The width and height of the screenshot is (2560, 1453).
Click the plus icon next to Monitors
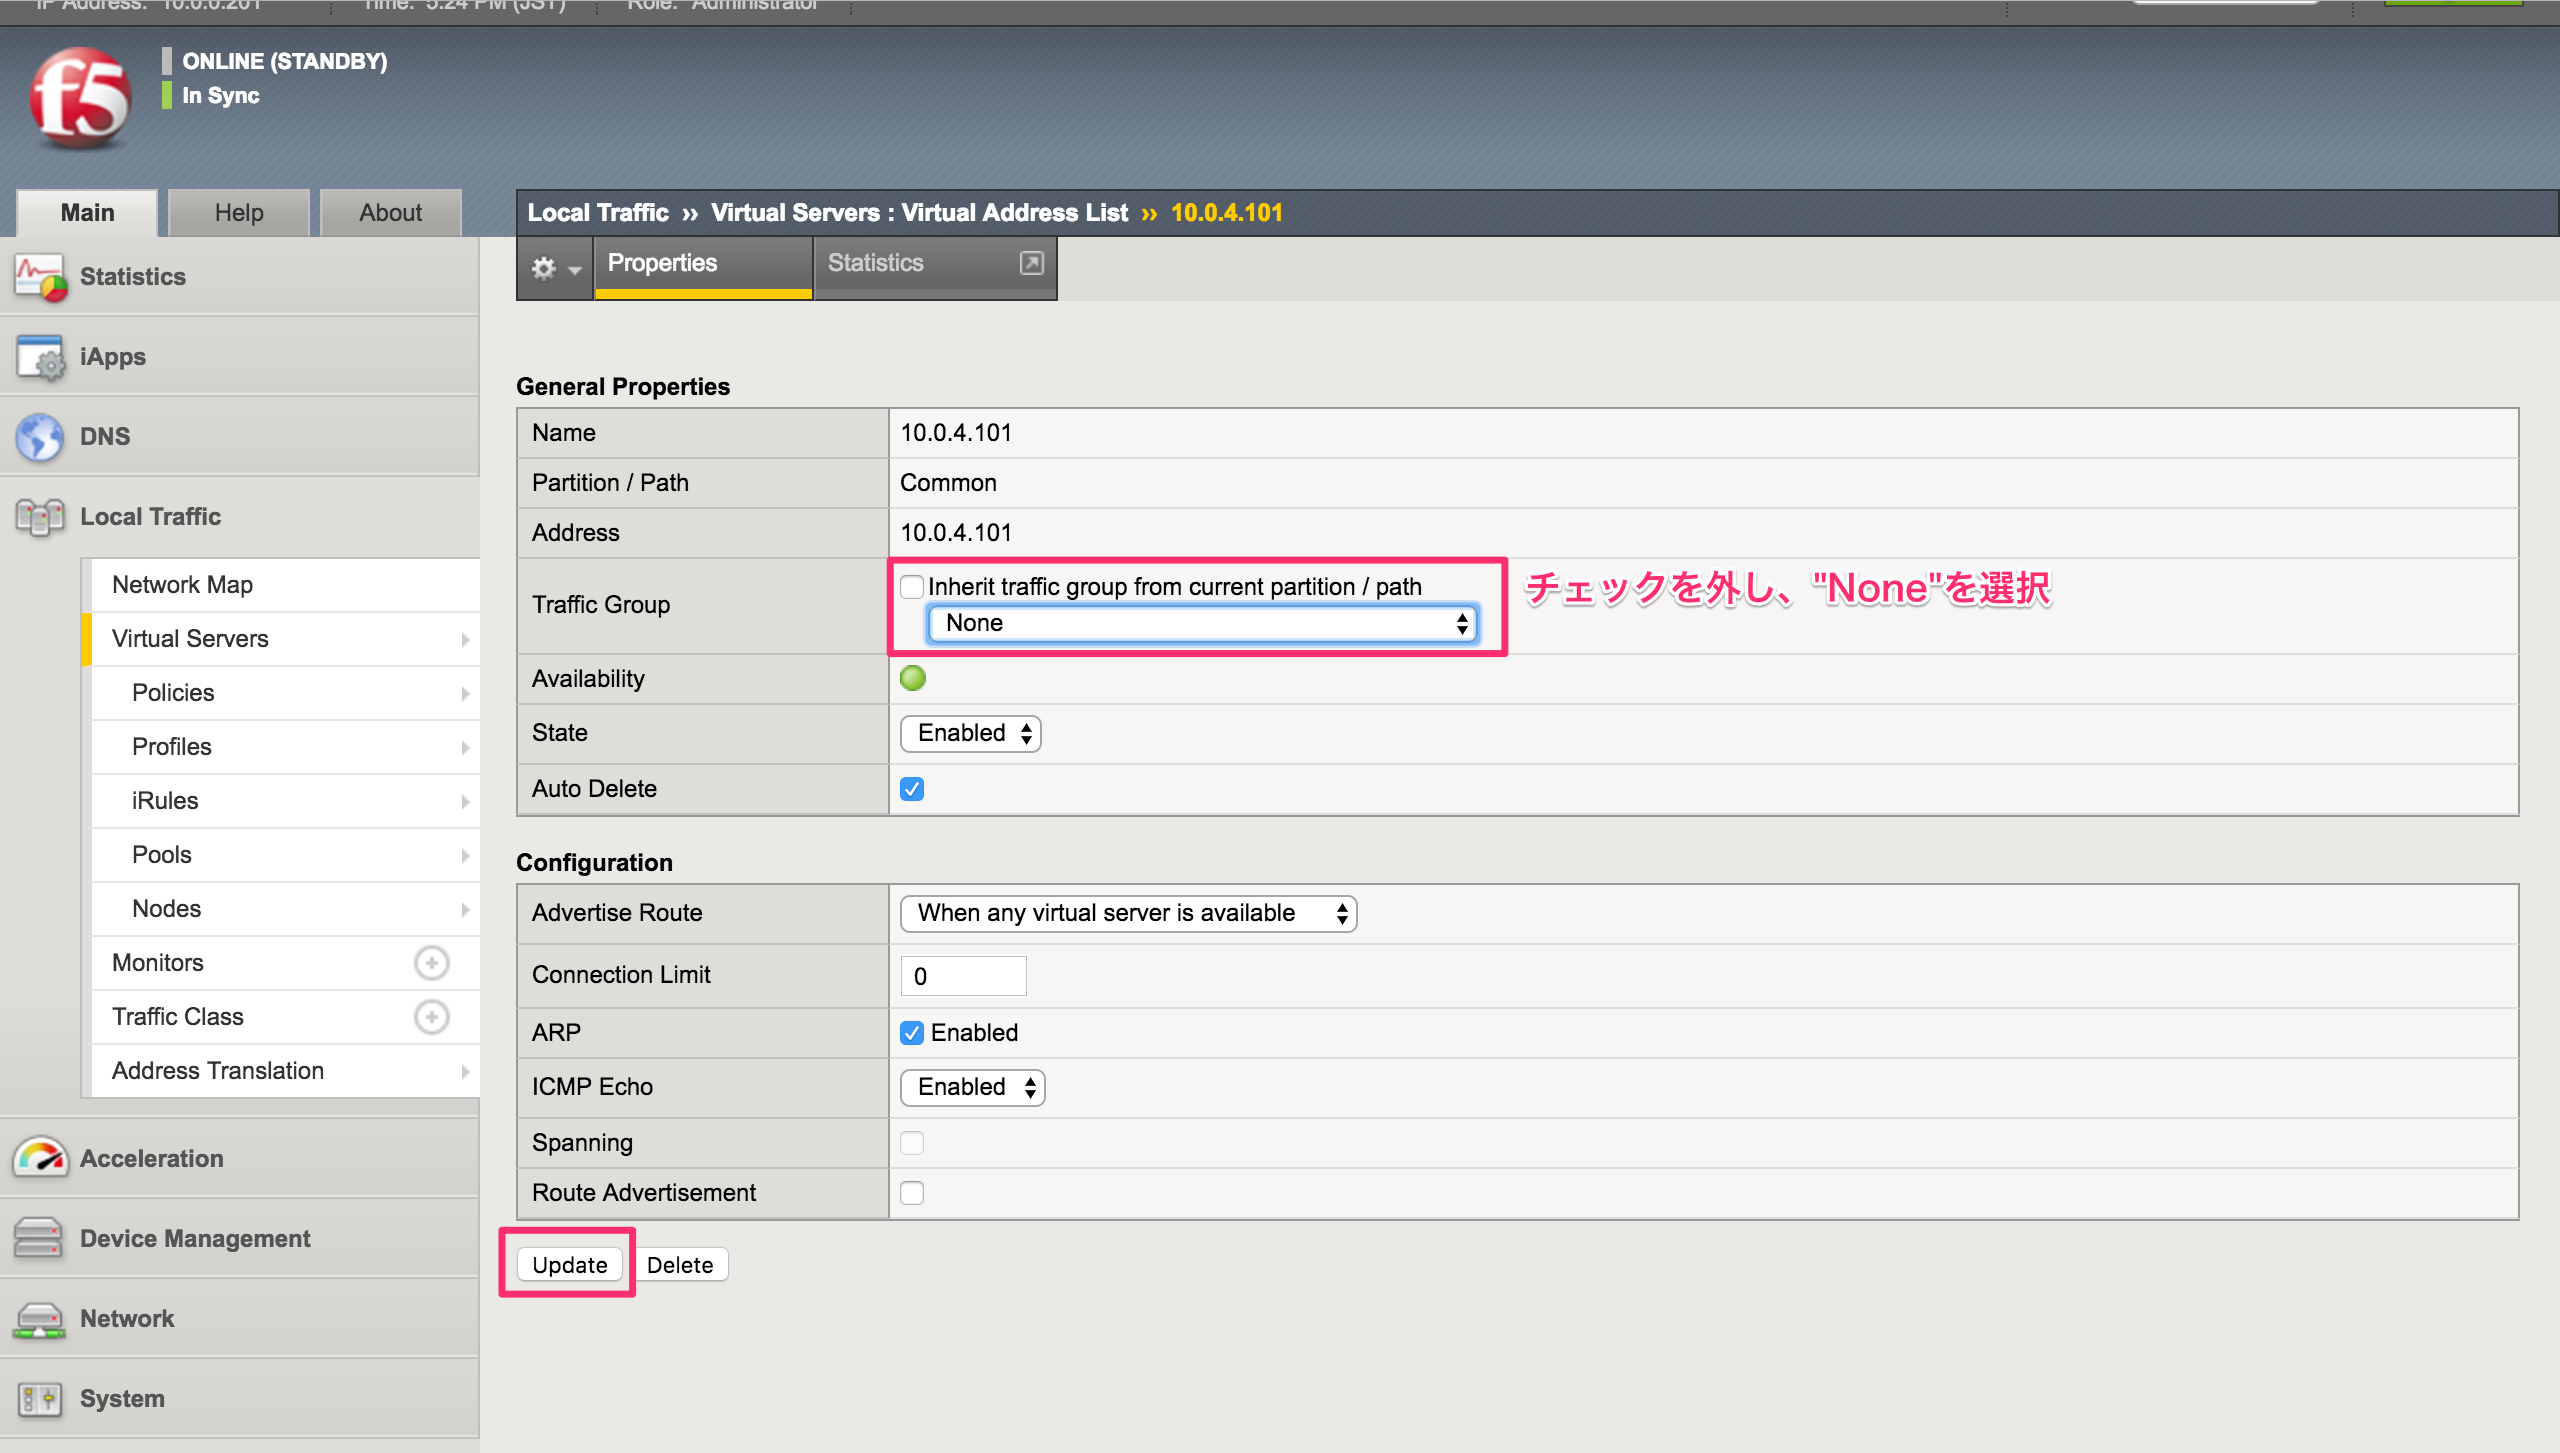click(431, 962)
